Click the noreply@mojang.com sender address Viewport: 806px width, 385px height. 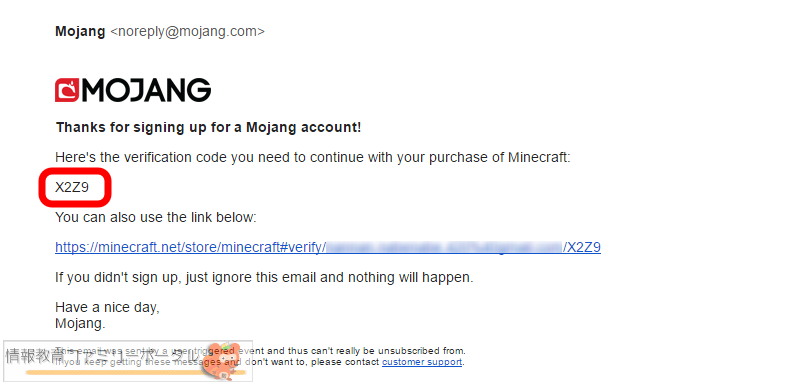click(x=188, y=32)
